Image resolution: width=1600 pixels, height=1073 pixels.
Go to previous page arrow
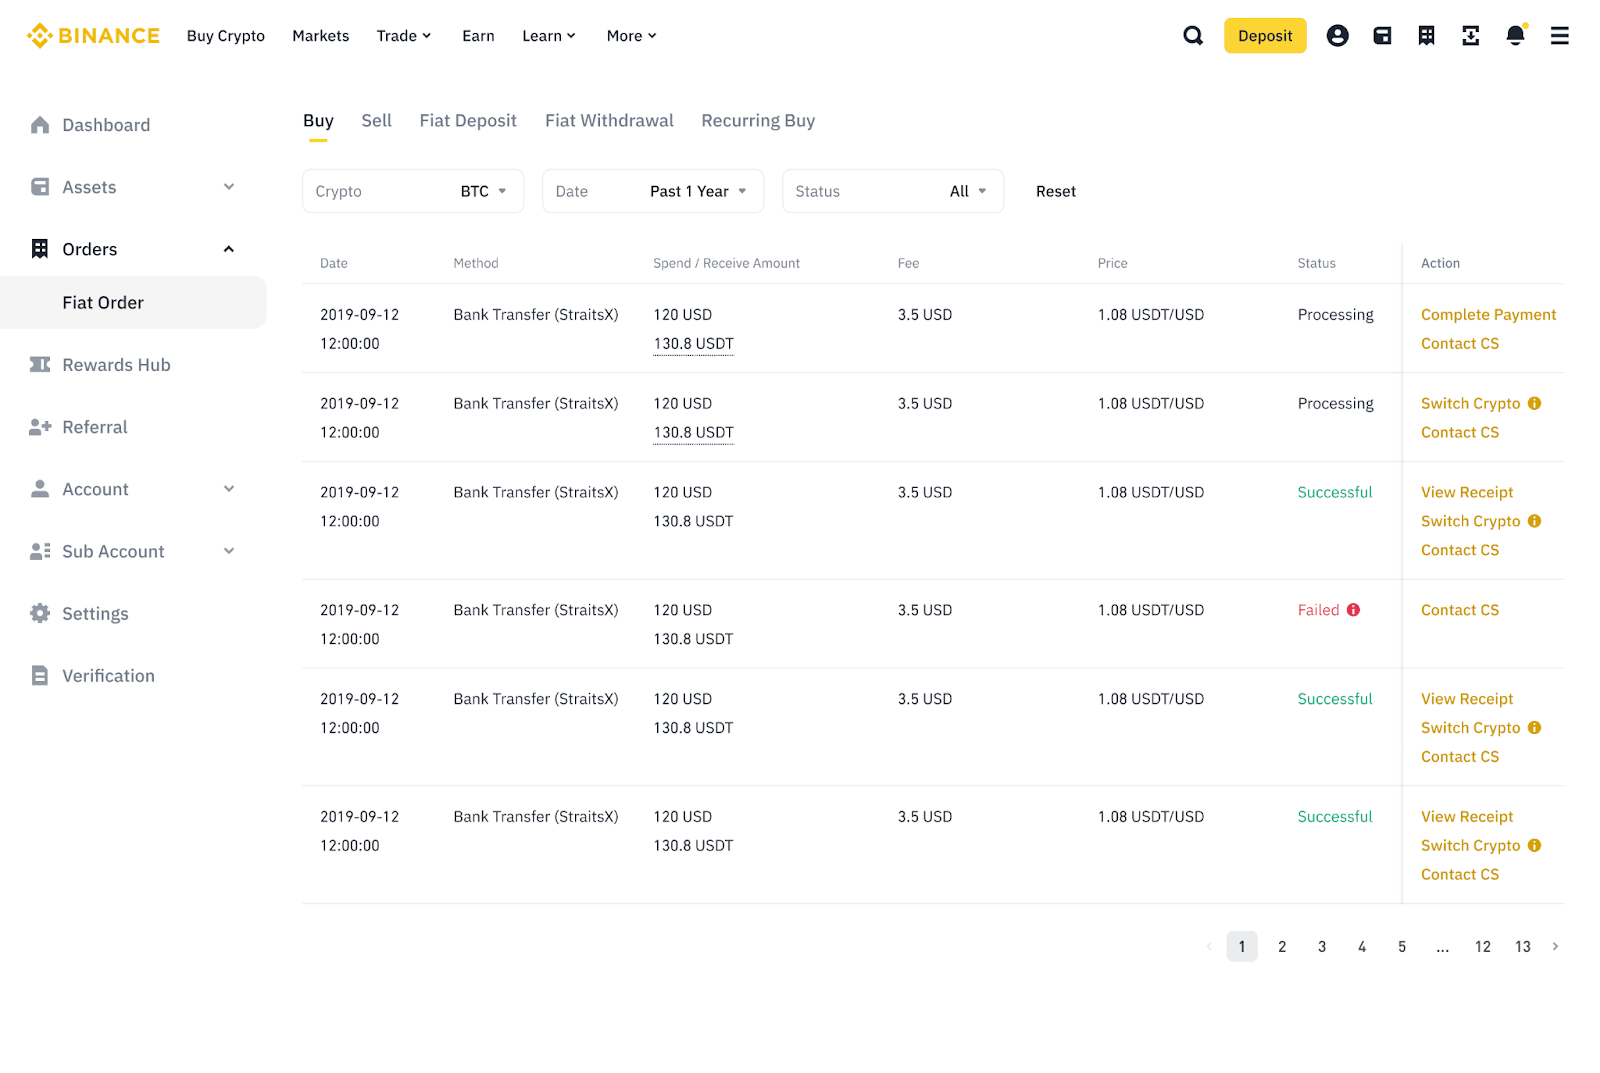coord(1209,946)
